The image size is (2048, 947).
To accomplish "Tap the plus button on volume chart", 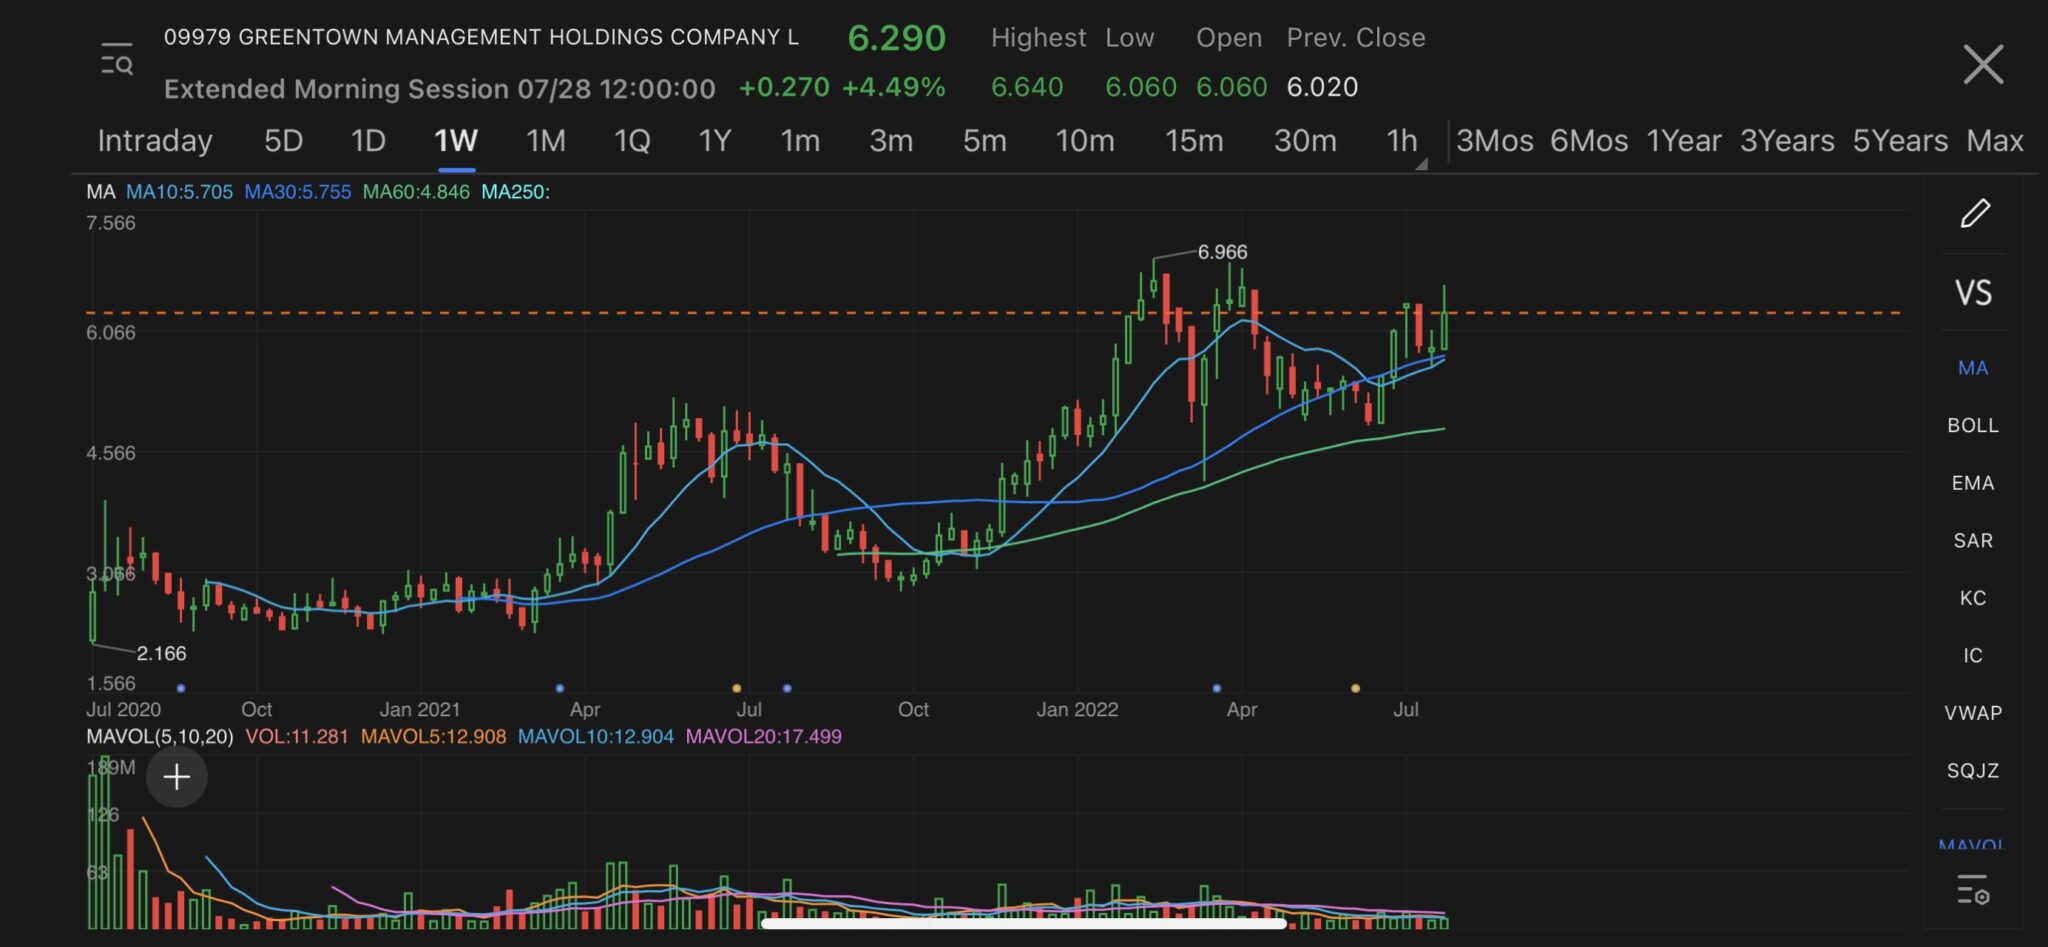I will pyautogui.click(x=177, y=777).
